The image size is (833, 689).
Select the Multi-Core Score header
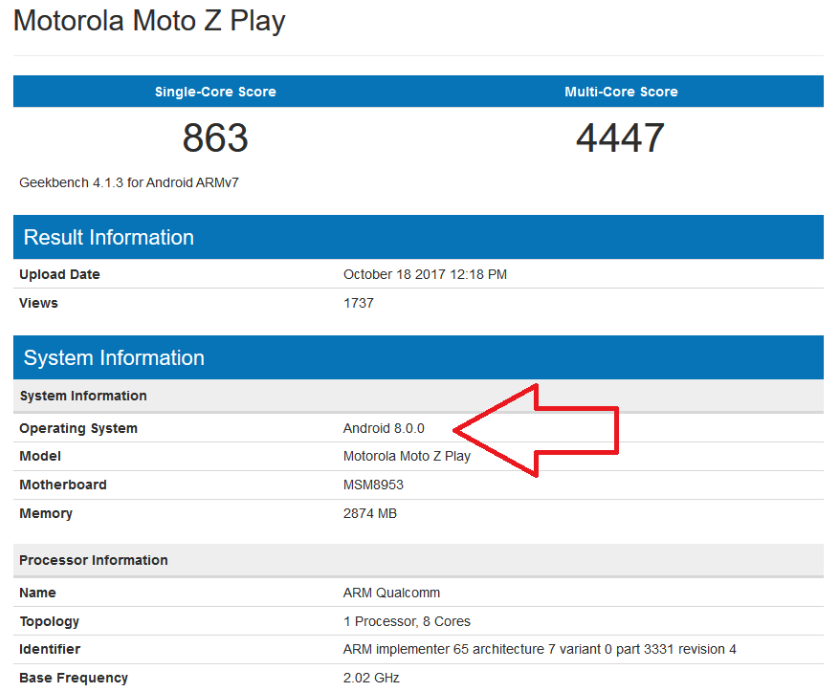[x=621, y=91]
